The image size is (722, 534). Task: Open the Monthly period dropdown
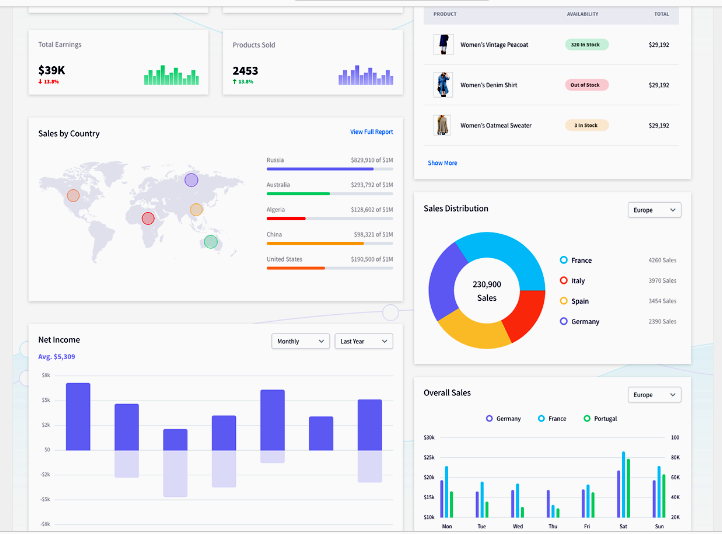(x=300, y=341)
